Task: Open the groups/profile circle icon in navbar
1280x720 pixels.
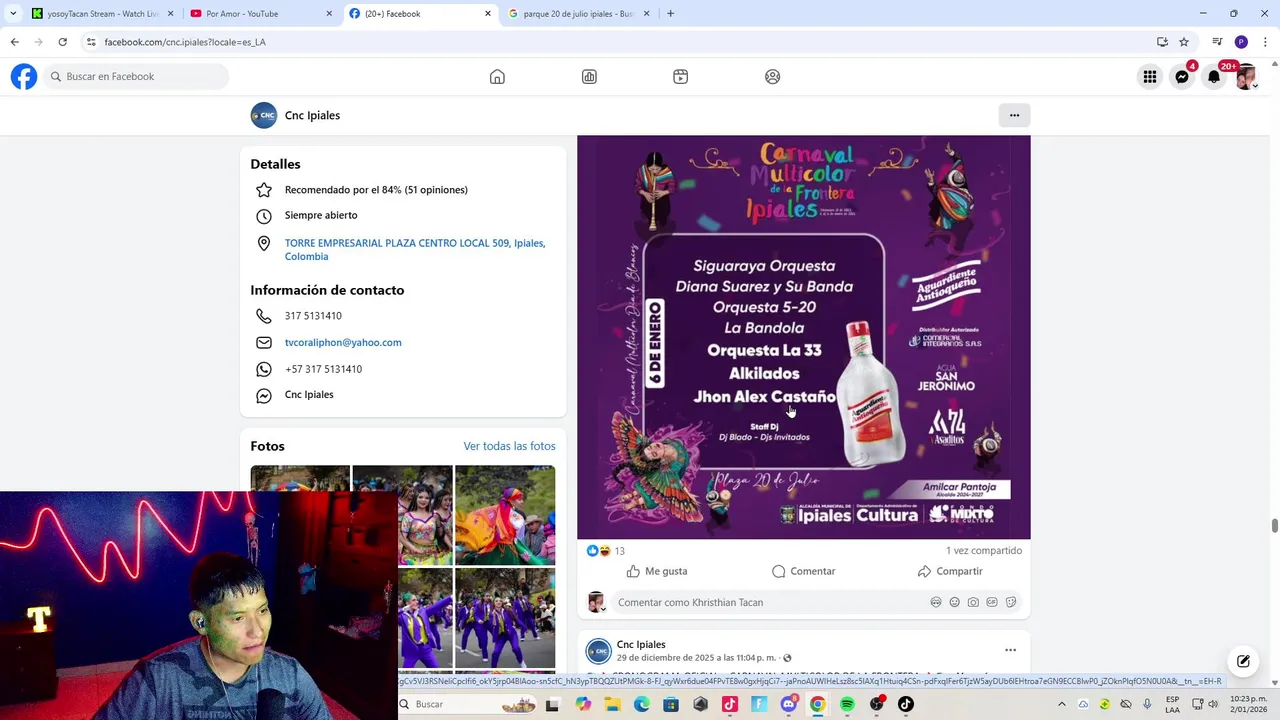Action: [773, 77]
